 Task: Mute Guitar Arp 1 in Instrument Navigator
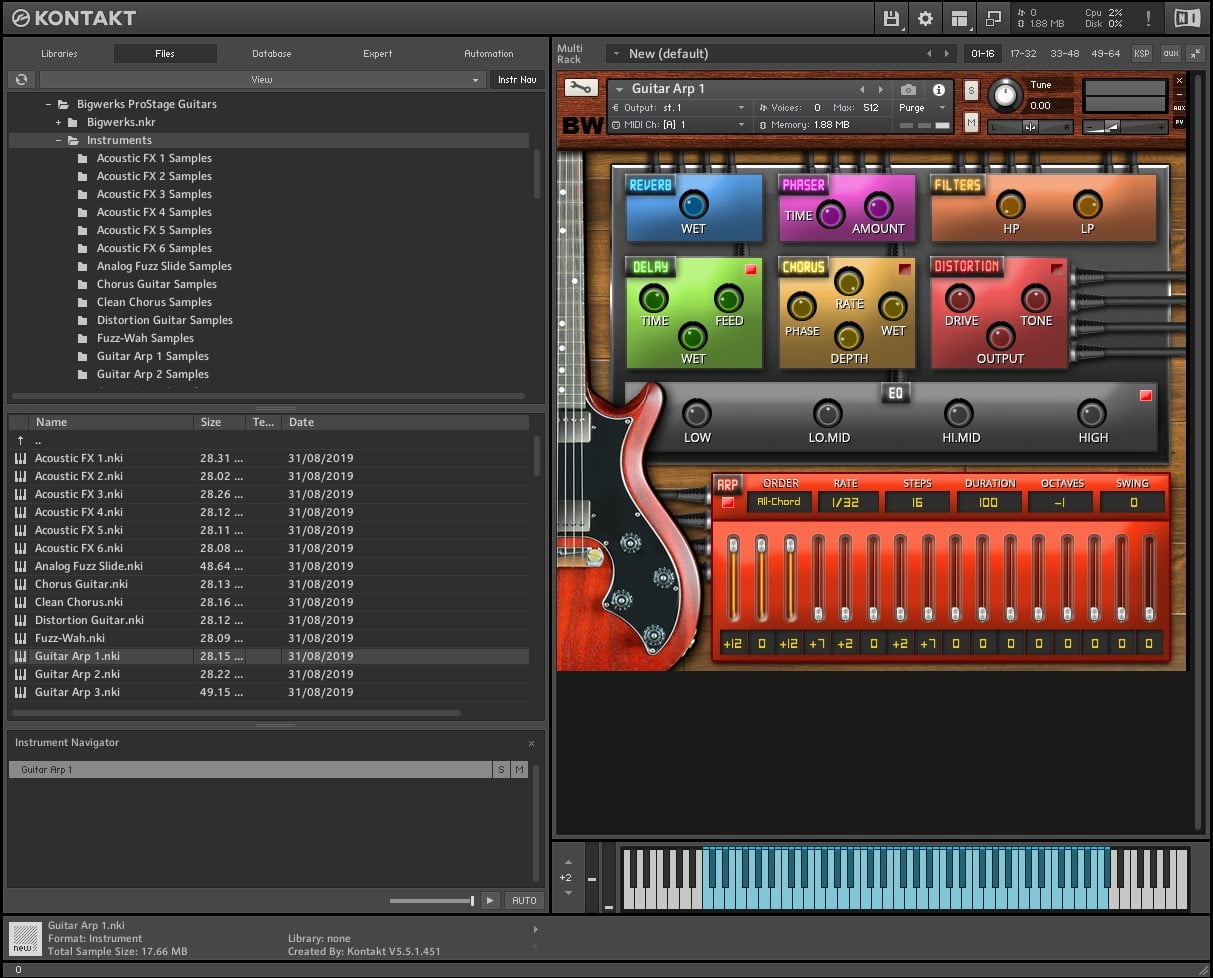click(x=519, y=770)
